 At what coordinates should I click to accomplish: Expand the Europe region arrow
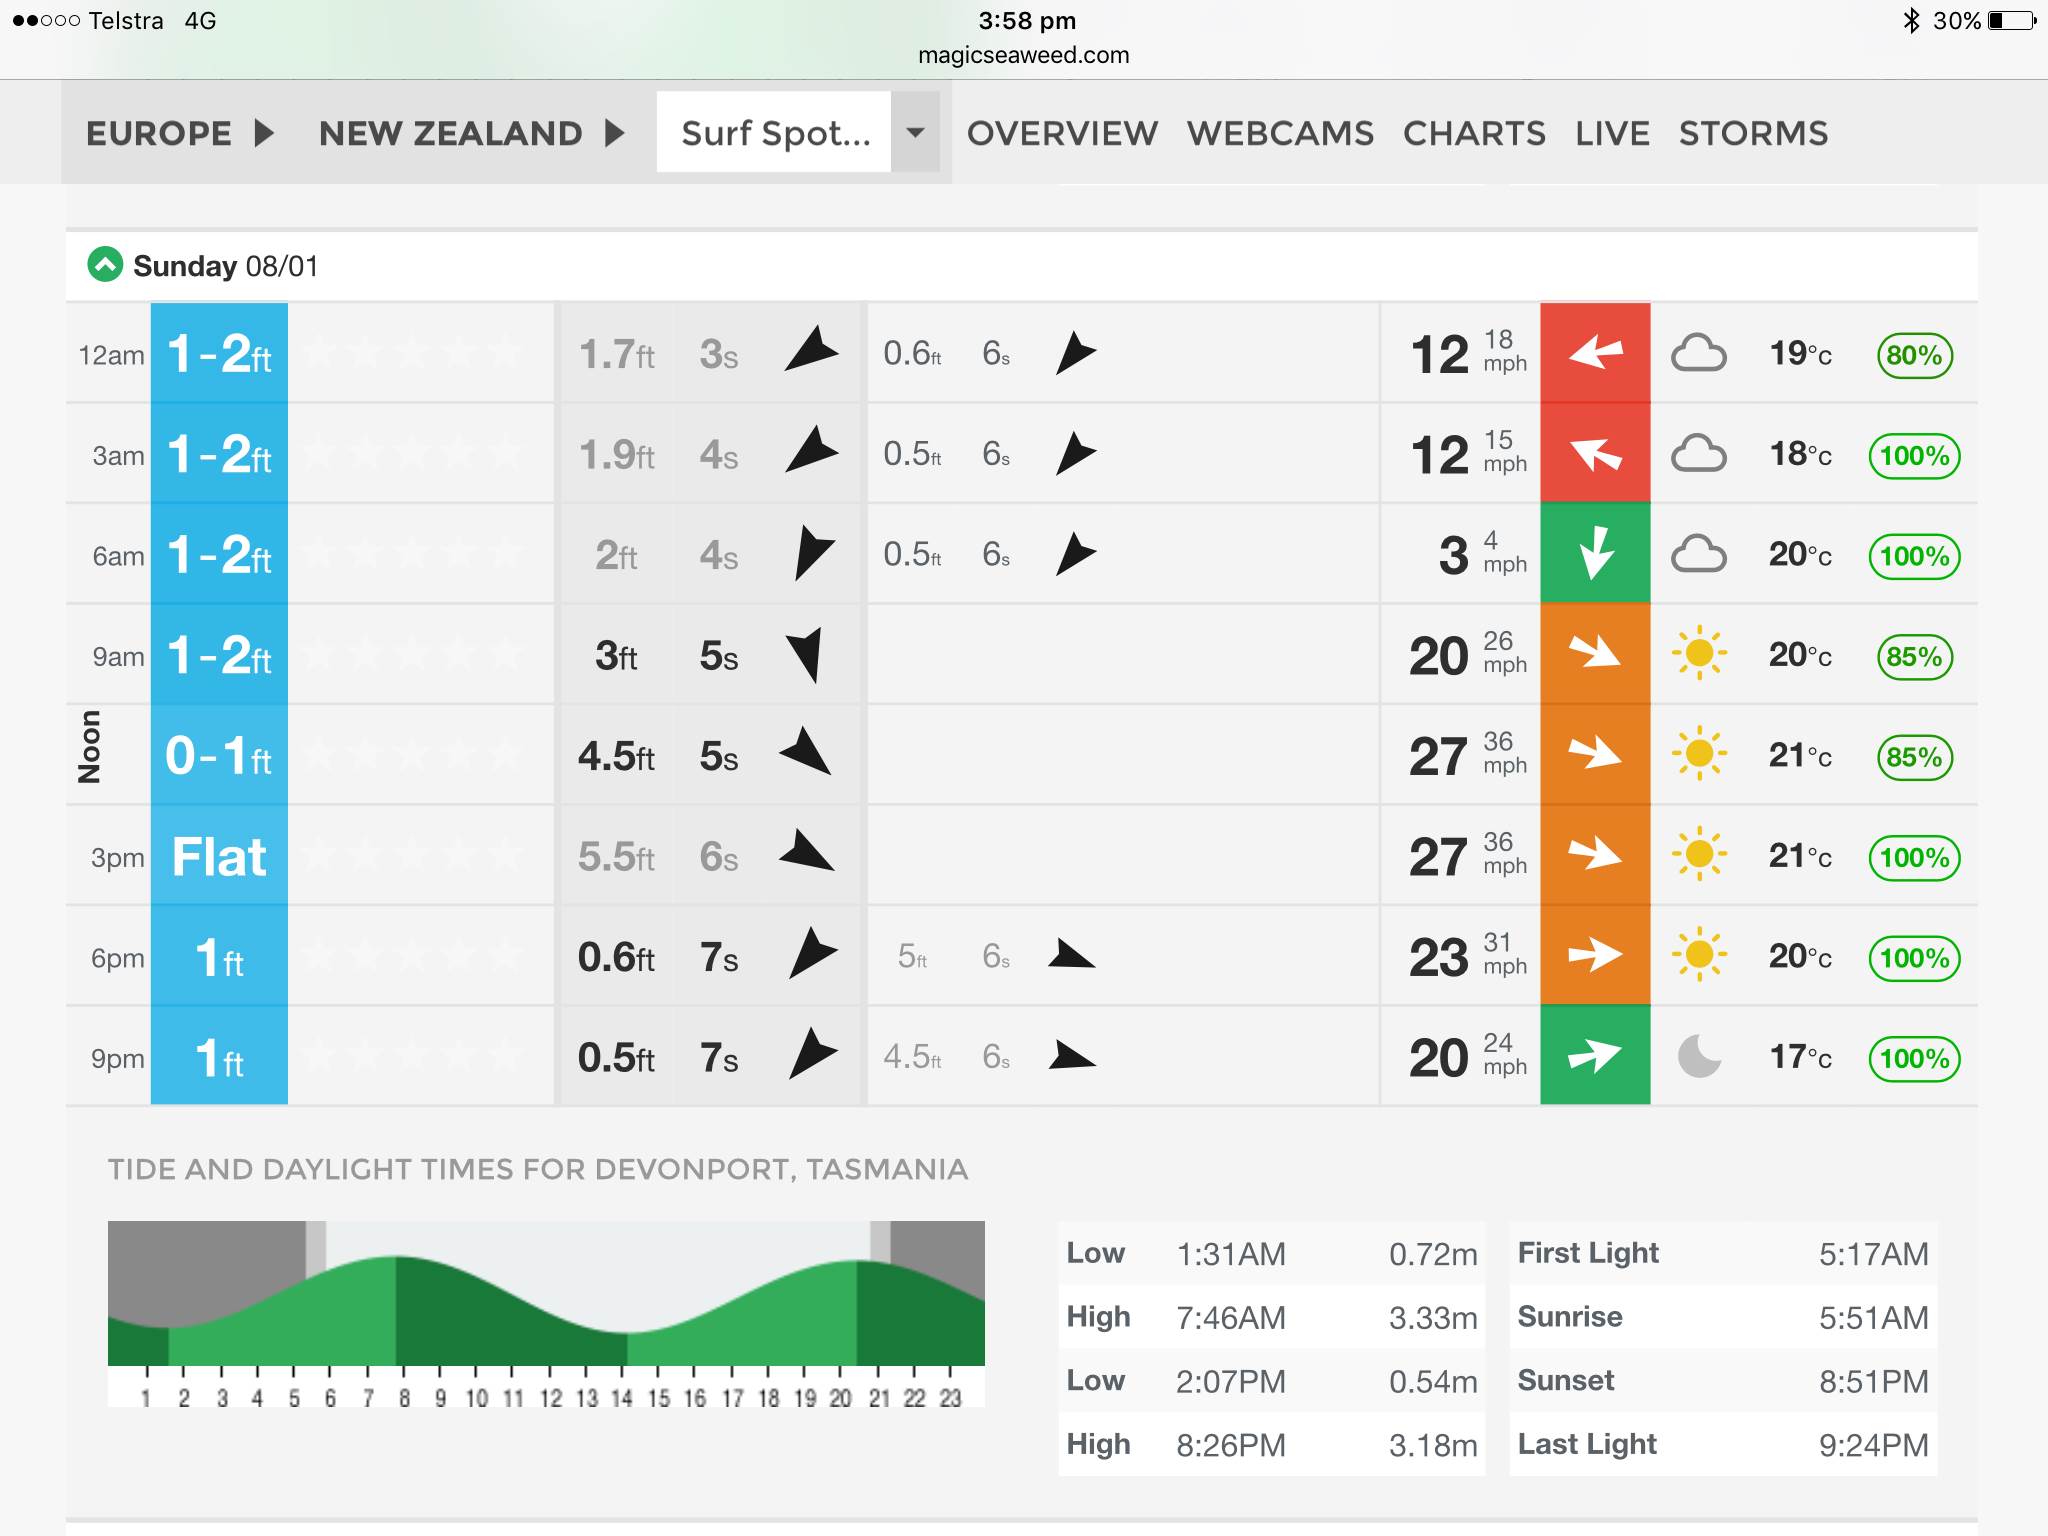click(263, 133)
